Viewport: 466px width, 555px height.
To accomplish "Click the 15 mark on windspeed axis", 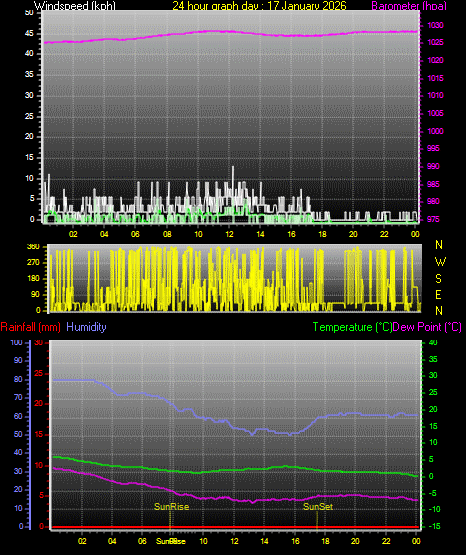I will click(x=29, y=158).
